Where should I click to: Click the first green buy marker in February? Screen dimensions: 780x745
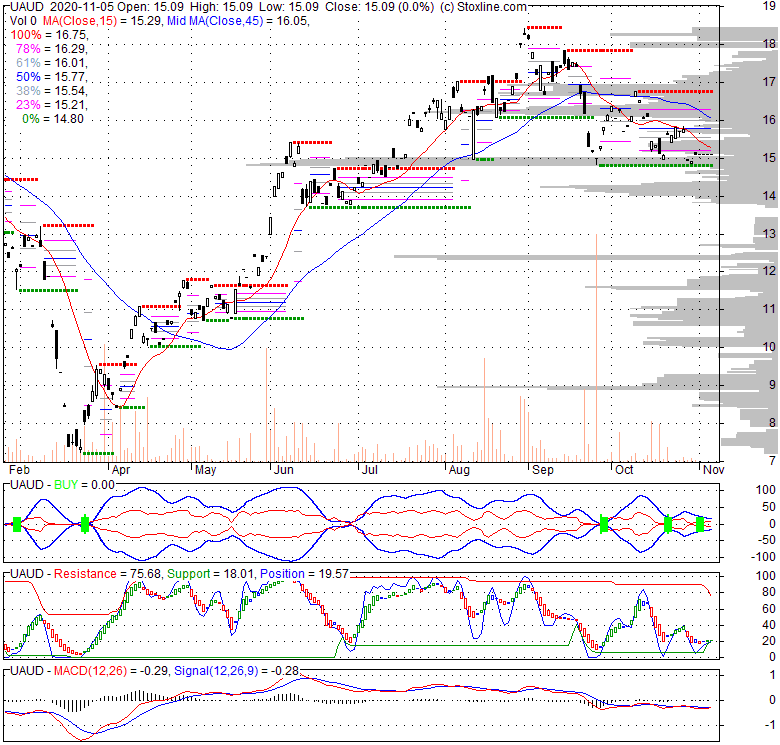[17, 524]
